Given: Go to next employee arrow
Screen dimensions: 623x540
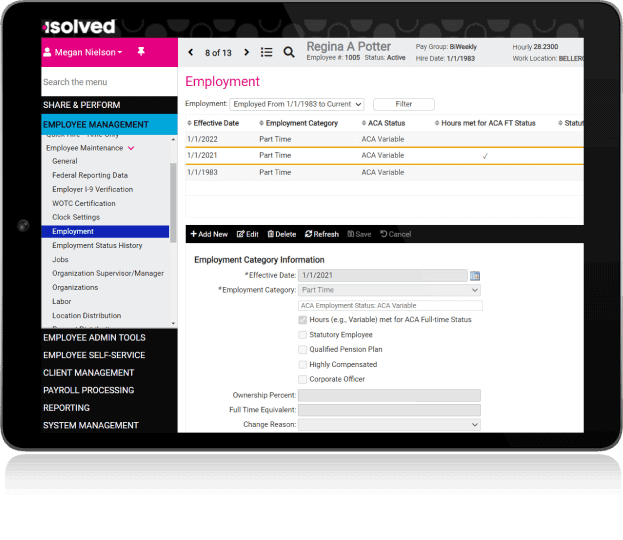Looking at the screenshot, I should (x=246, y=52).
